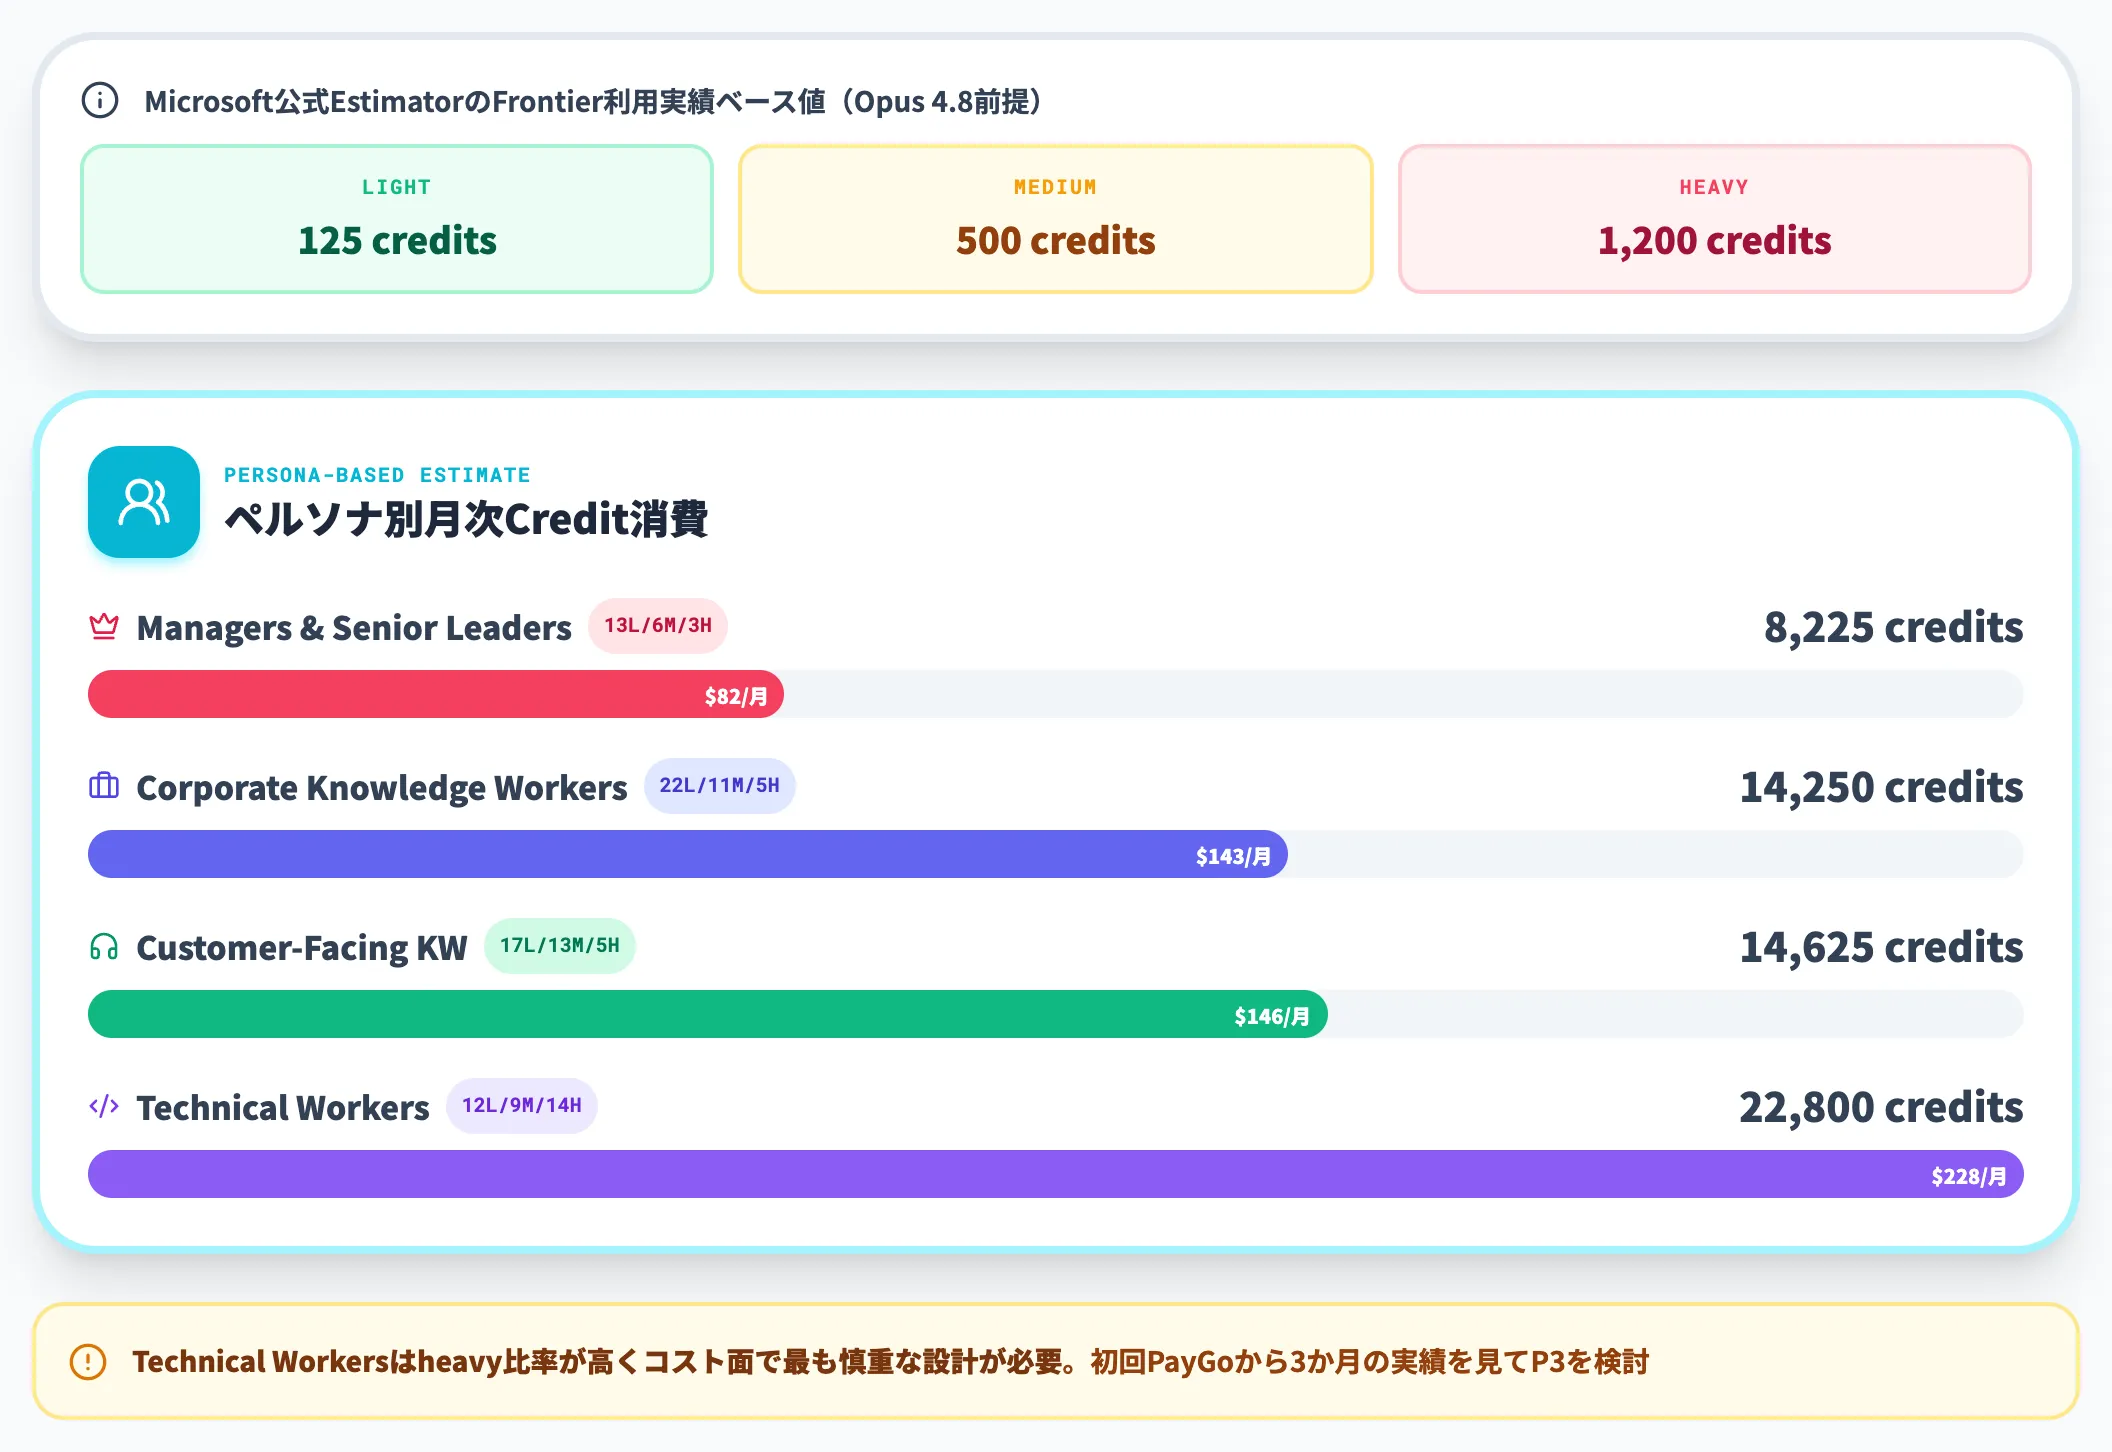Click the Corporate Knowledge Workers label
Viewport: 2112px width, 1452px height.
click(x=382, y=788)
